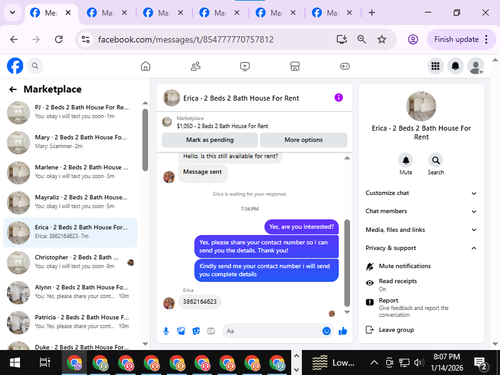Image resolution: width=500 pixels, height=375 pixels.
Task: Click the address bar URL
Action: pyautogui.click(x=186, y=40)
